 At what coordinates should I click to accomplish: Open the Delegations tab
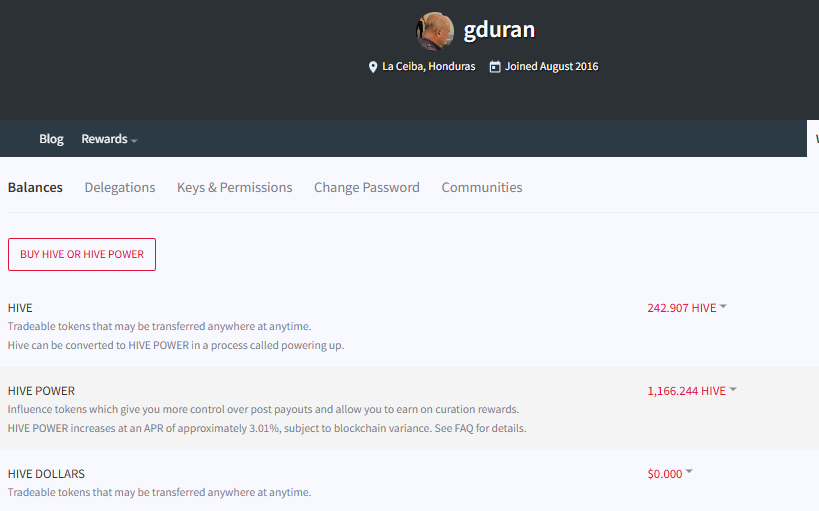tap(120, 187)
